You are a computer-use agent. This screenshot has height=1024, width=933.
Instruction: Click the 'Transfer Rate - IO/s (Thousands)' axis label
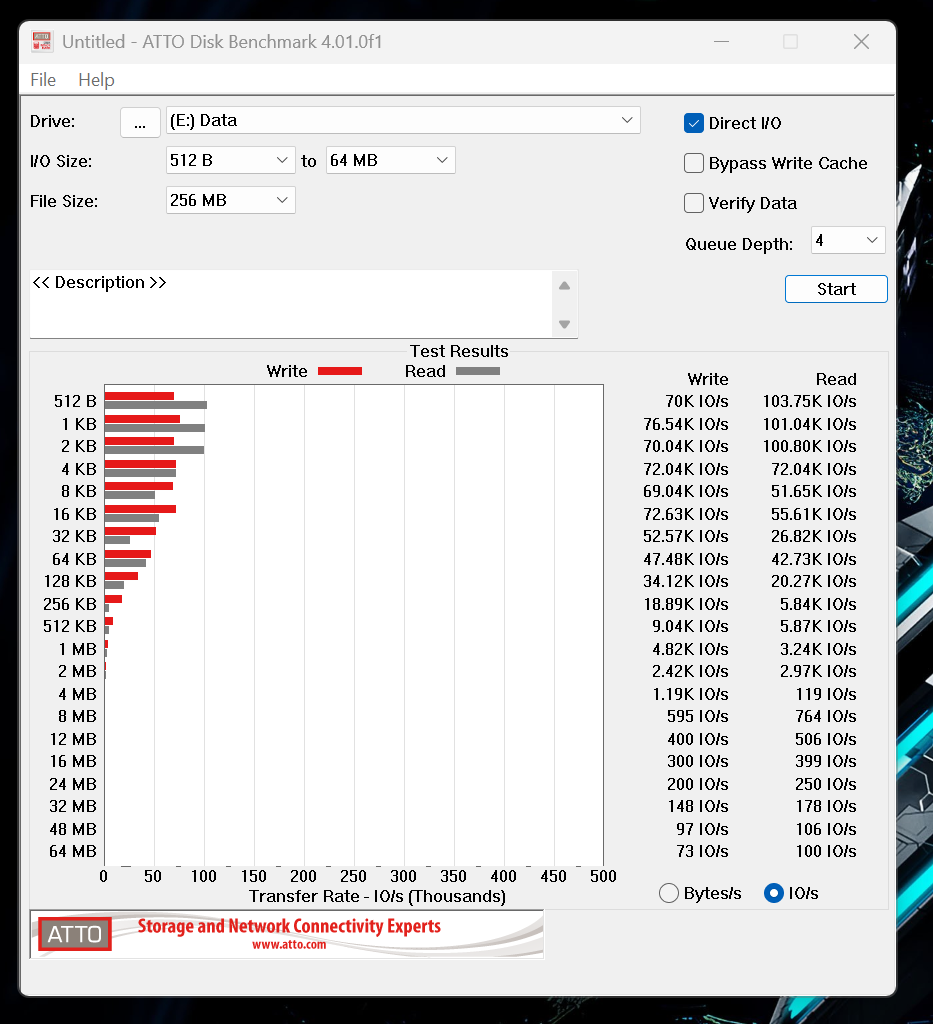point(377,896)
